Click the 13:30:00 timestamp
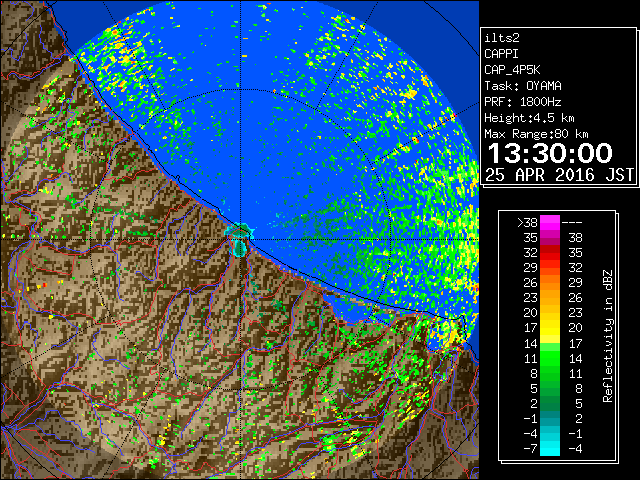This screenshot has height=480, width=640. [x=550, y=153]
